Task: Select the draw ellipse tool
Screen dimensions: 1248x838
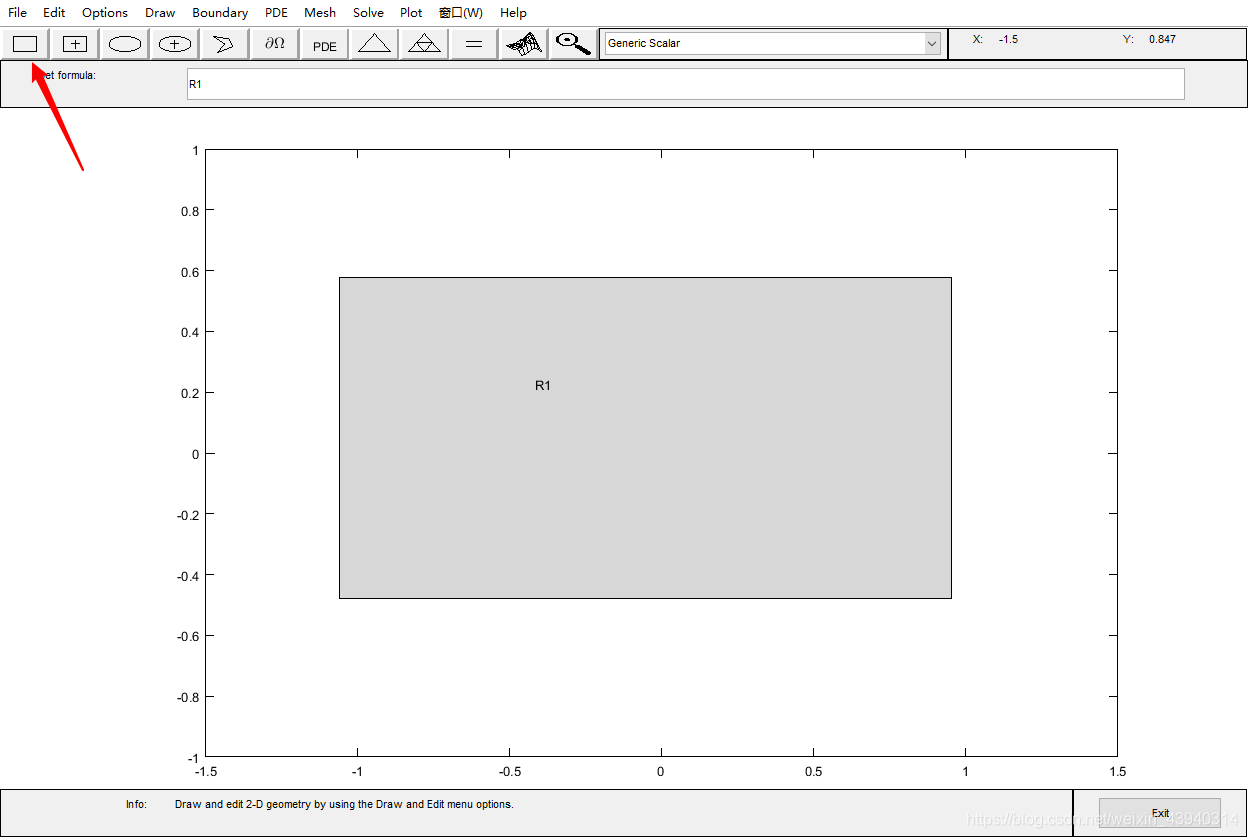Action: [x=125, y=43]
